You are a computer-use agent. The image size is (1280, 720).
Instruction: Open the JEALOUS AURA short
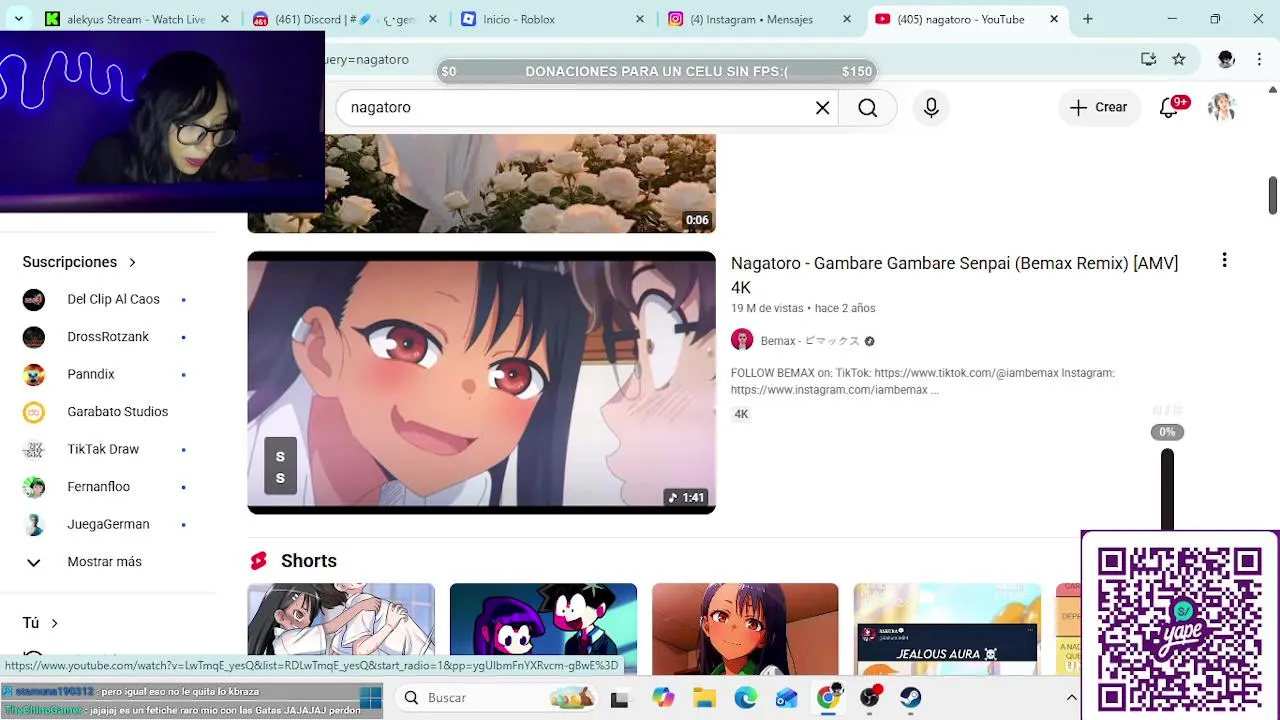(x=947, y=630)
